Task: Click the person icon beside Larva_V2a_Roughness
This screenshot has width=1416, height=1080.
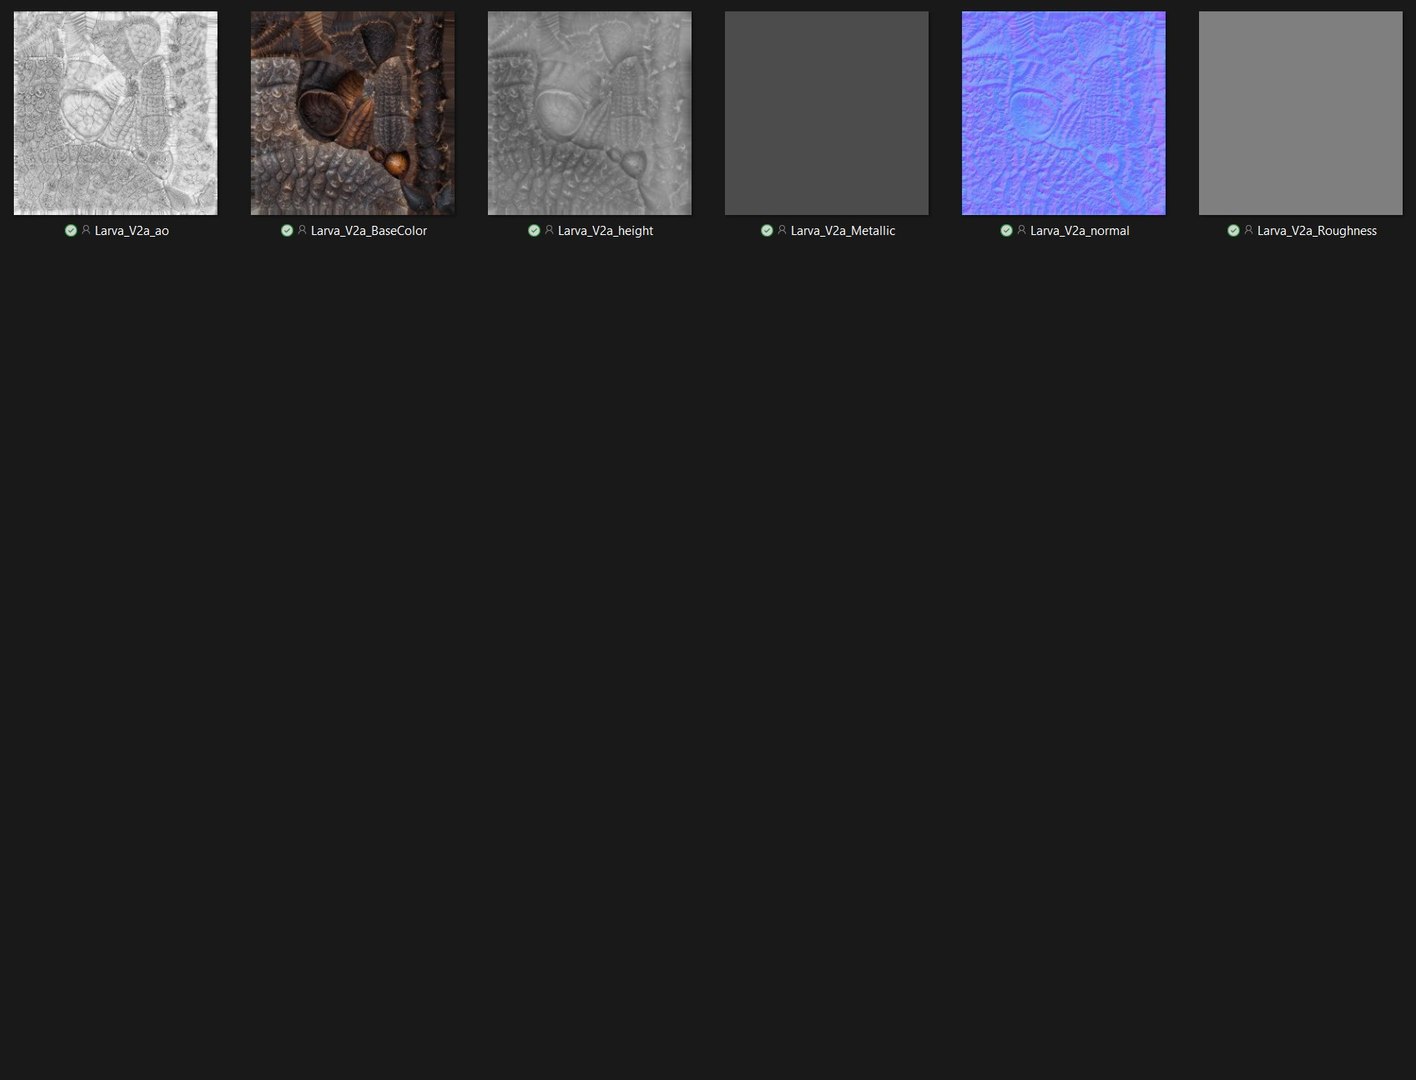Action: 1248,230
